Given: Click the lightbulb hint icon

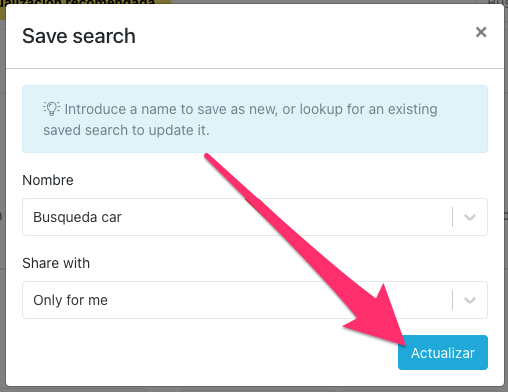Looking at the screenshot, I should point(52,108).
